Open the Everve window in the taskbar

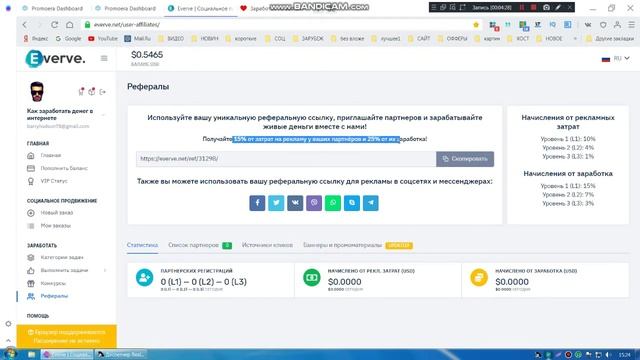[x=67, y=354]
